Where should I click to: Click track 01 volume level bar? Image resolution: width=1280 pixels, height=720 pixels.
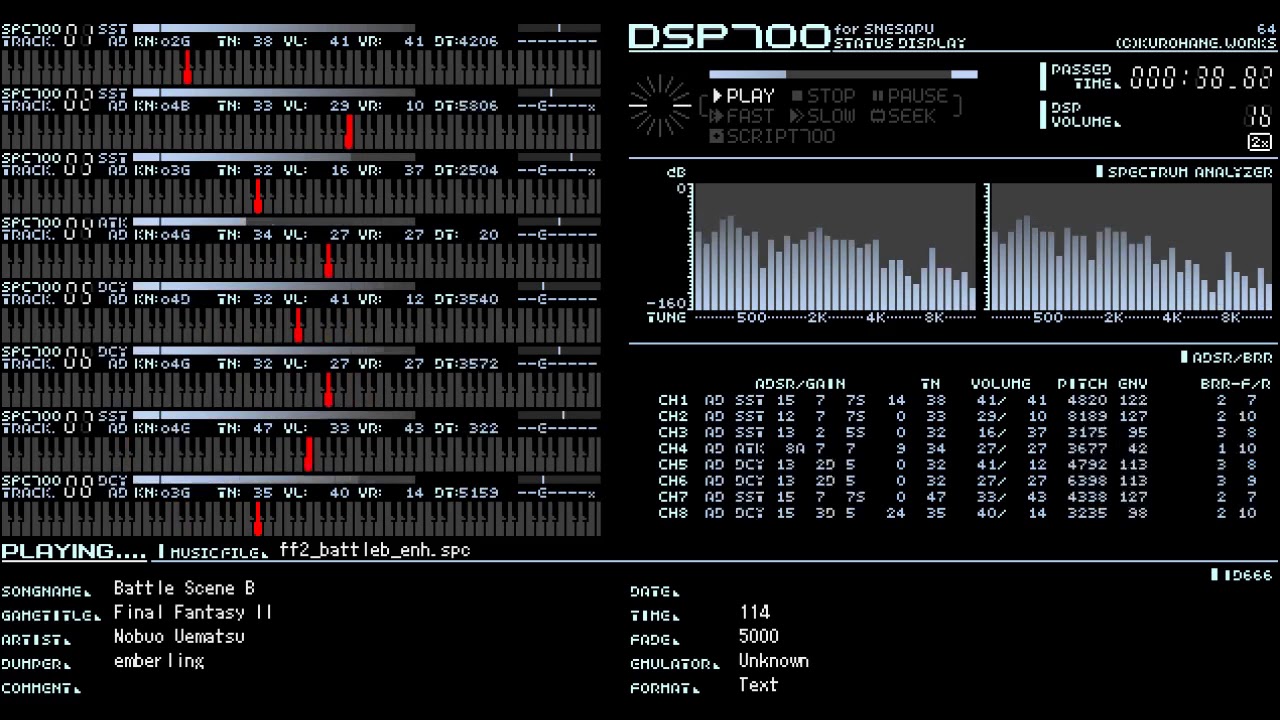(x=273, y=28)
